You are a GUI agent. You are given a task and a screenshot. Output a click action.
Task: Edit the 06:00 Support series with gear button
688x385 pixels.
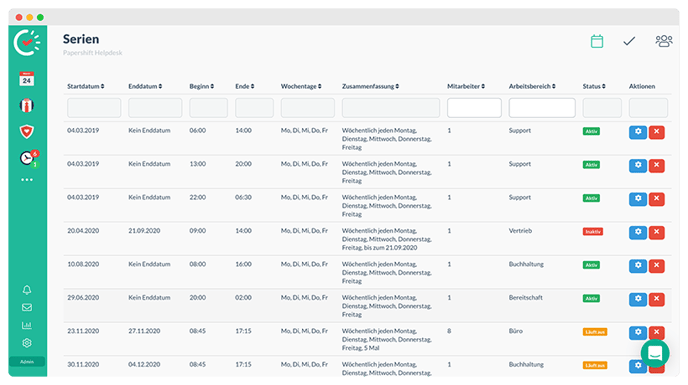(x=638, y=132)
